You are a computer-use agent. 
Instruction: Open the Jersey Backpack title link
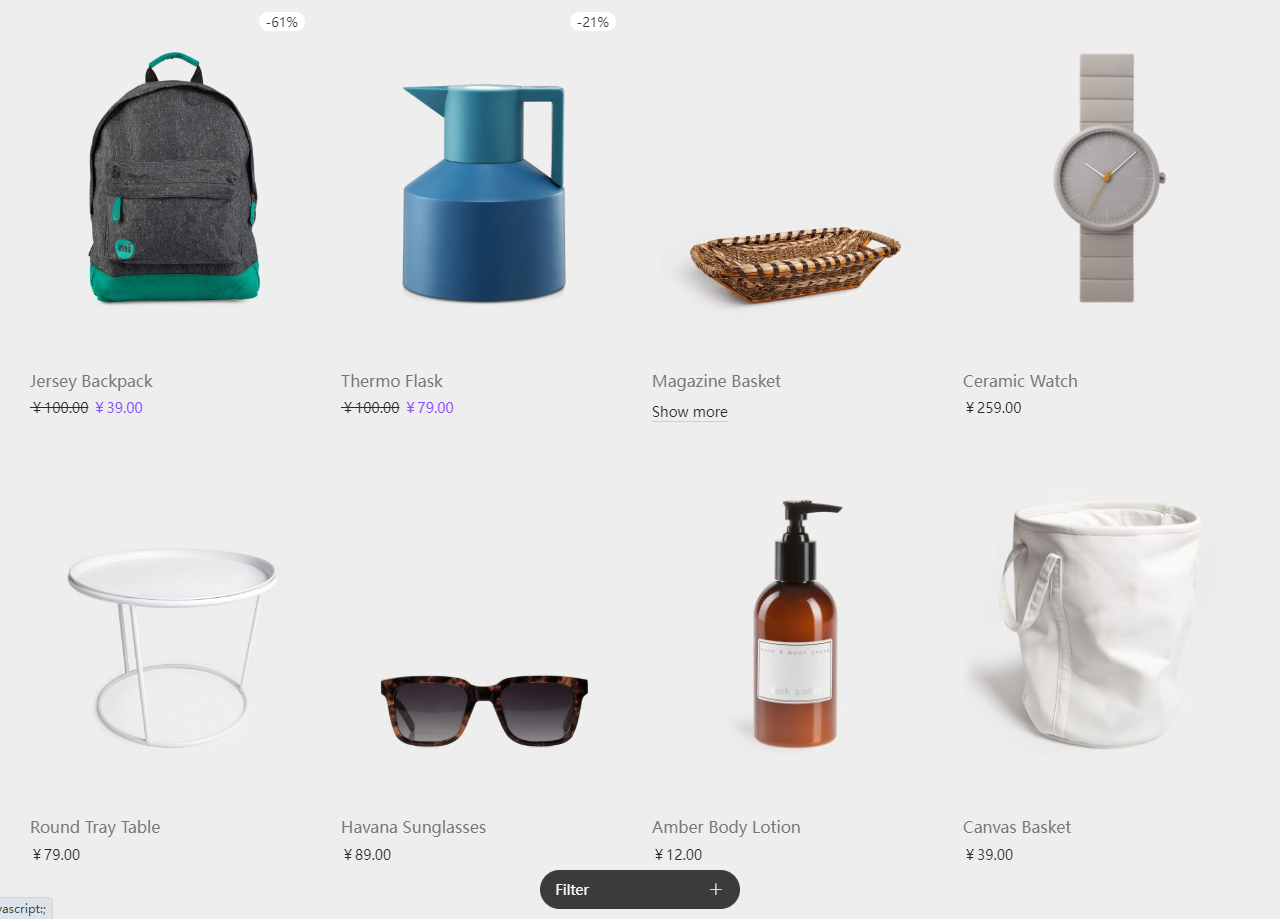pos(91,381)
